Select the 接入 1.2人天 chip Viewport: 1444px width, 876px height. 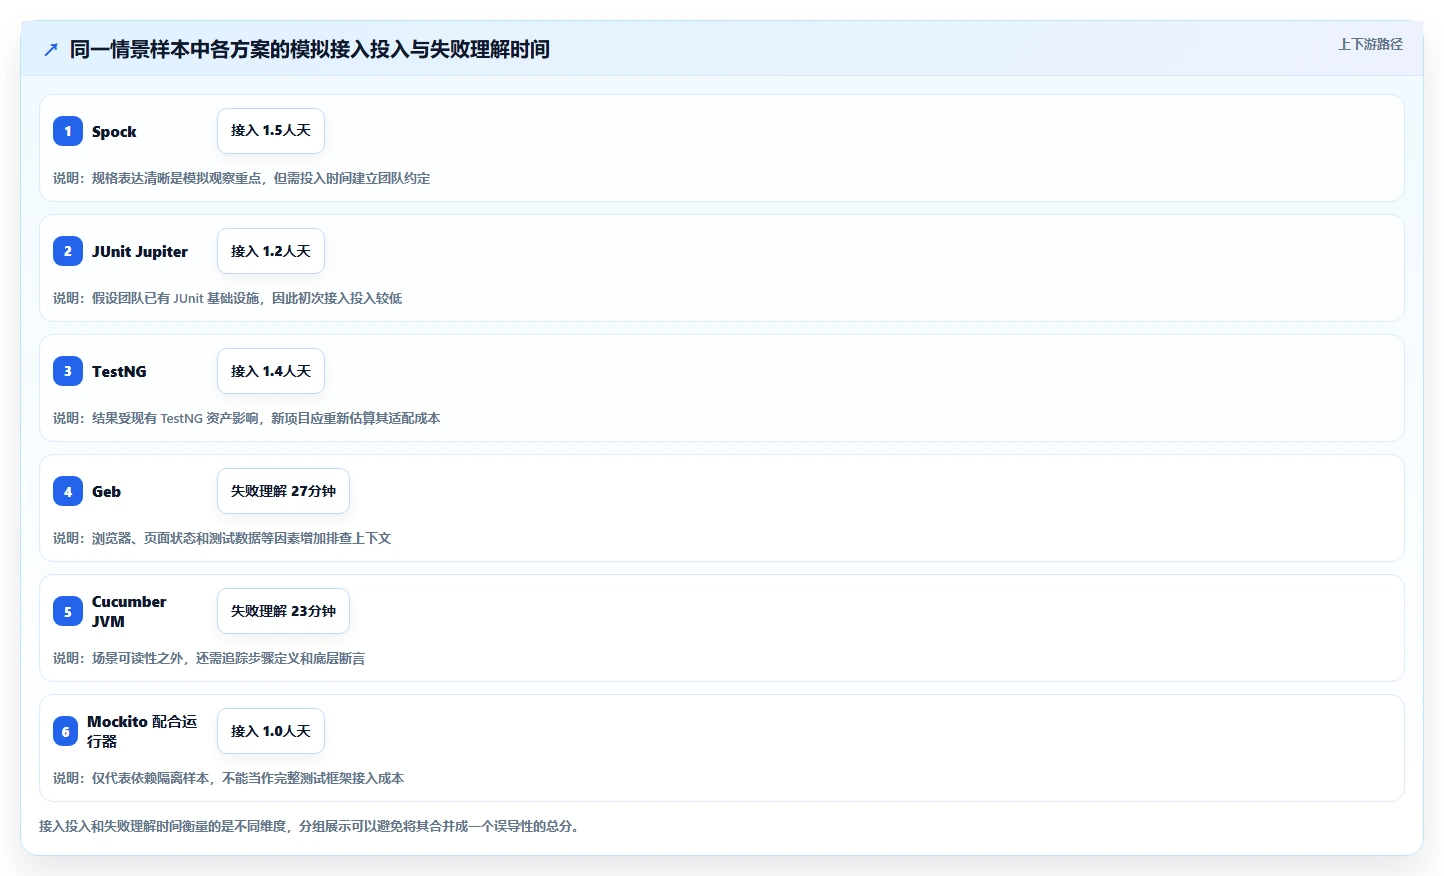pos(271,251)
